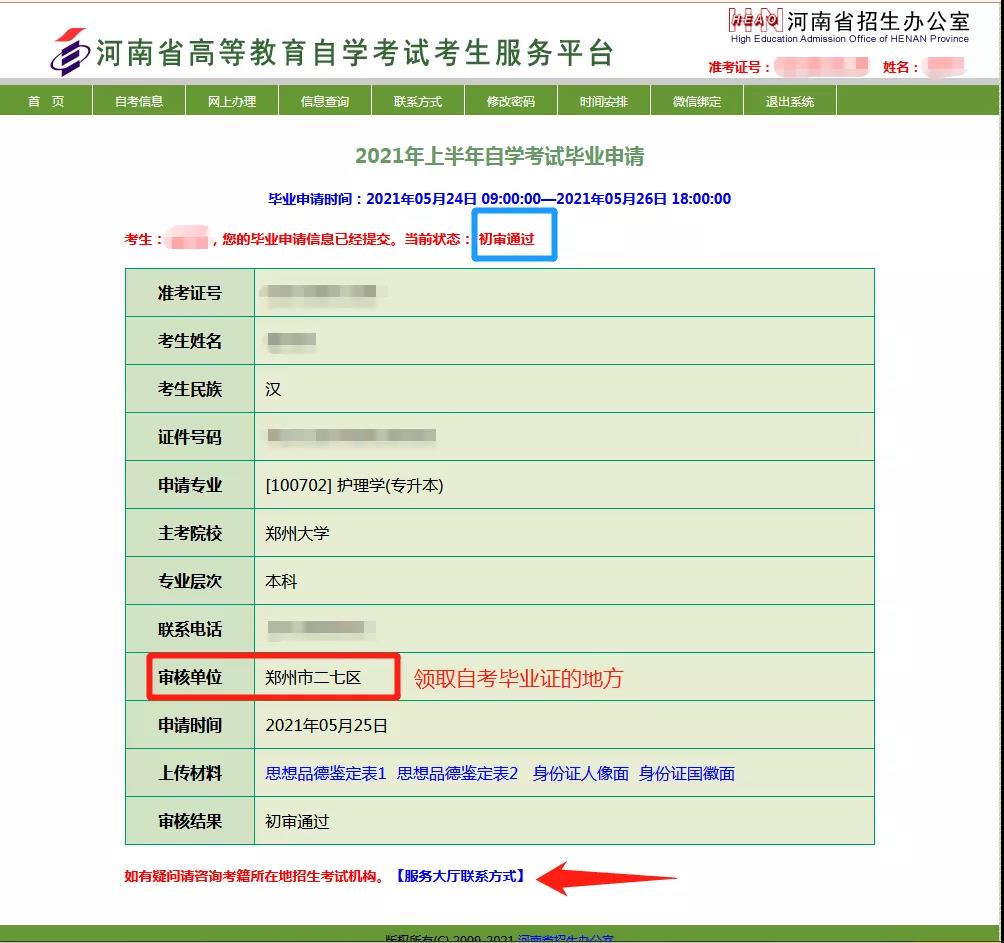This screenshot has width=1004, height=943.
Task: Select the 网上办理 navigation item
Action: (x=232, y=101)
